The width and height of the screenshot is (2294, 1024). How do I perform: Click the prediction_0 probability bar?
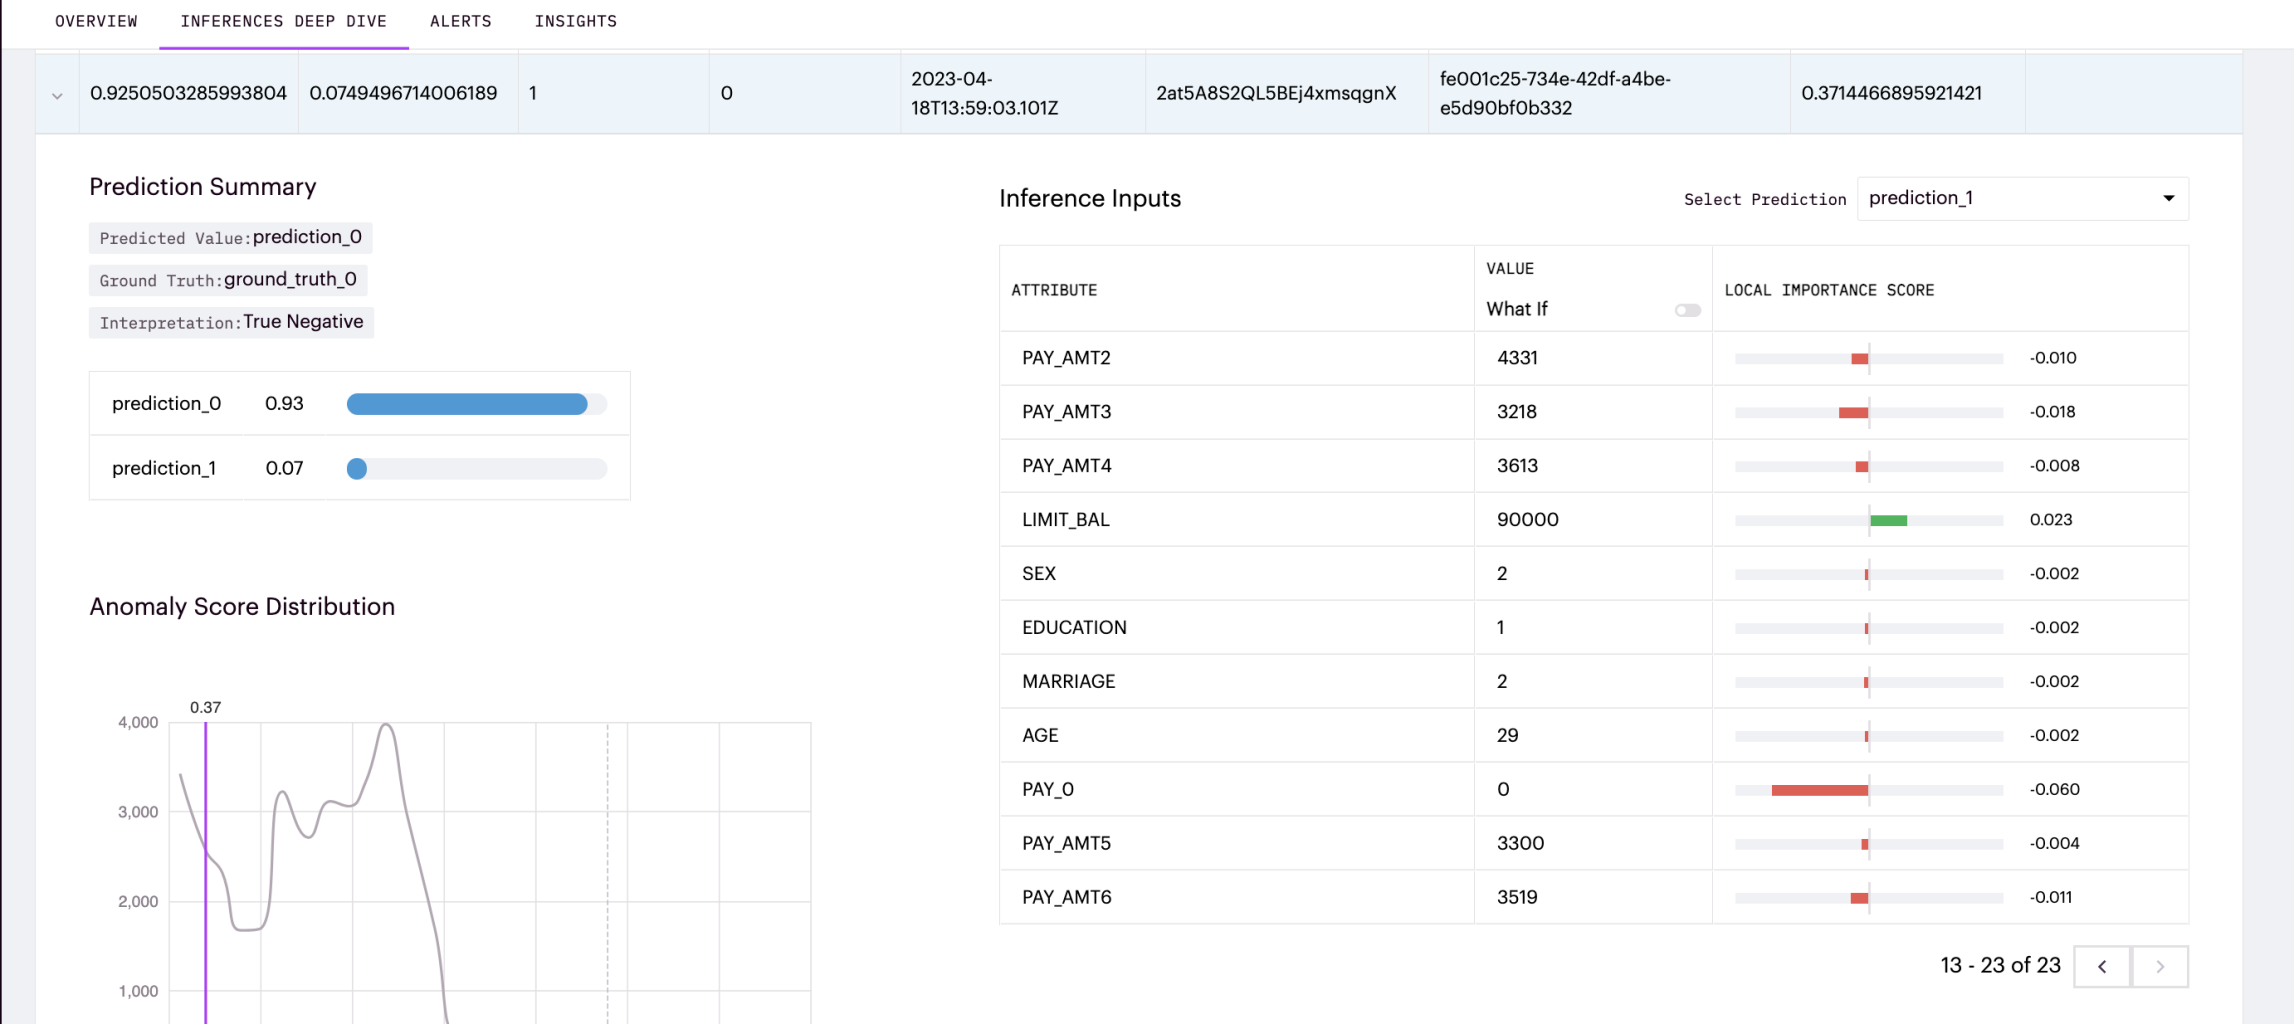(477, 404)
